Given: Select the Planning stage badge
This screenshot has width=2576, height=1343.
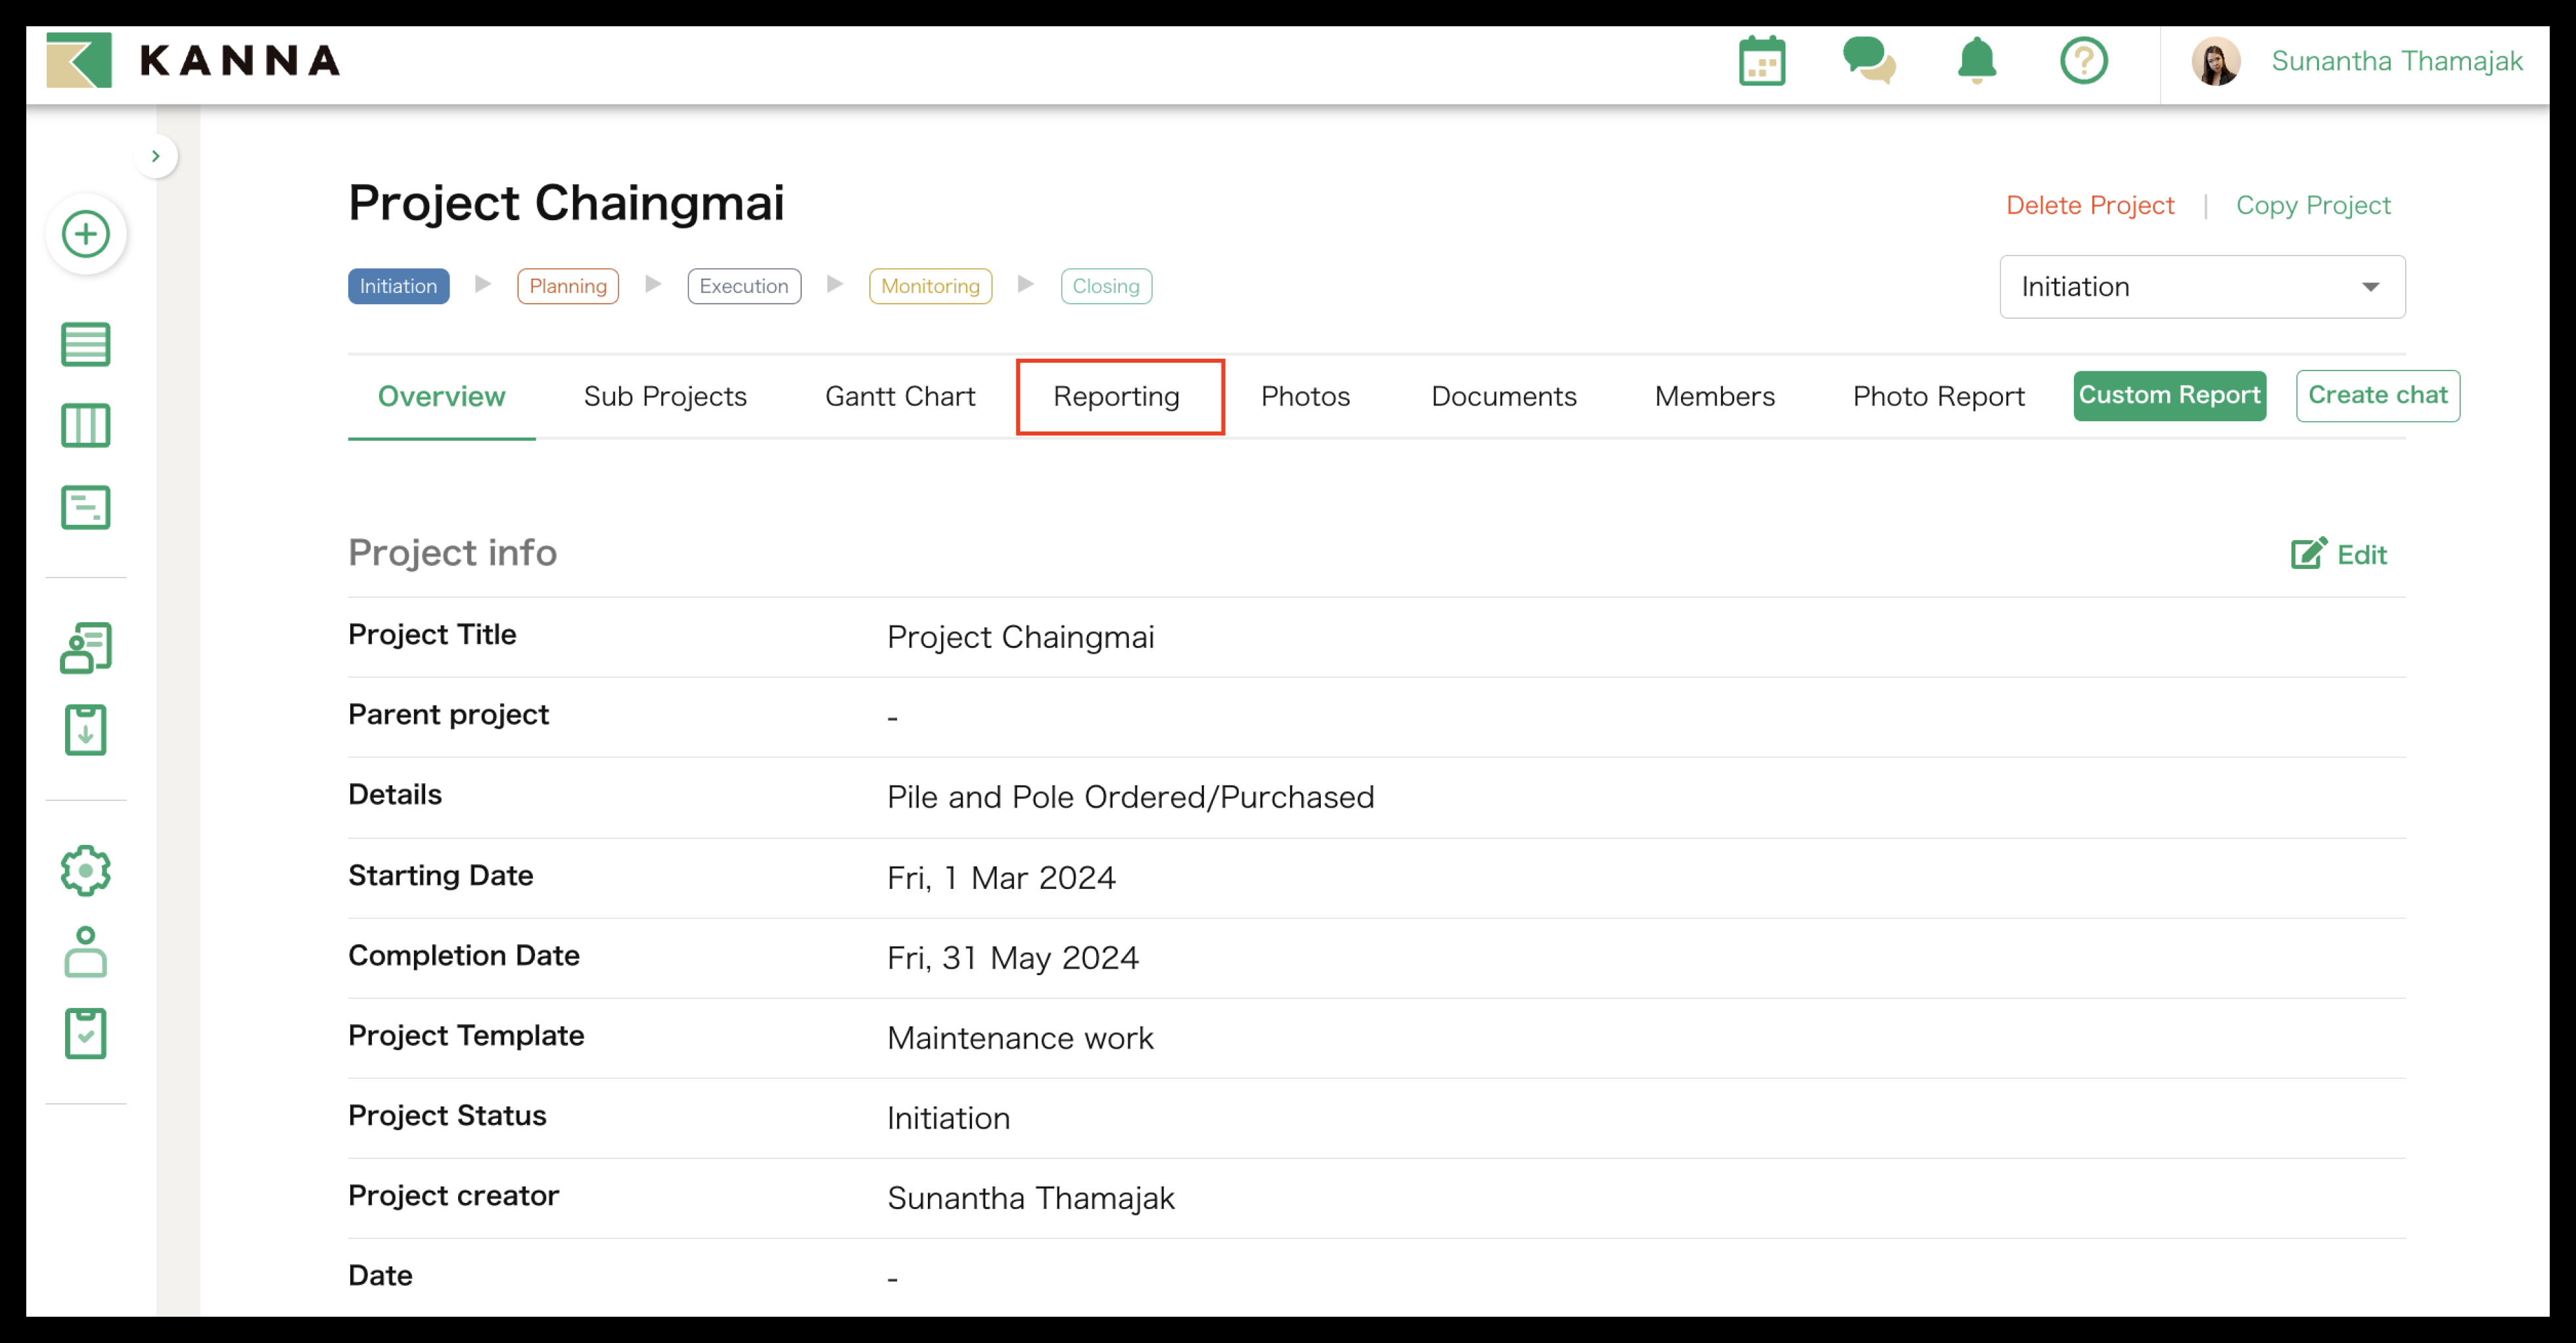Looking at the screenshot, I should tap(567, 286).
